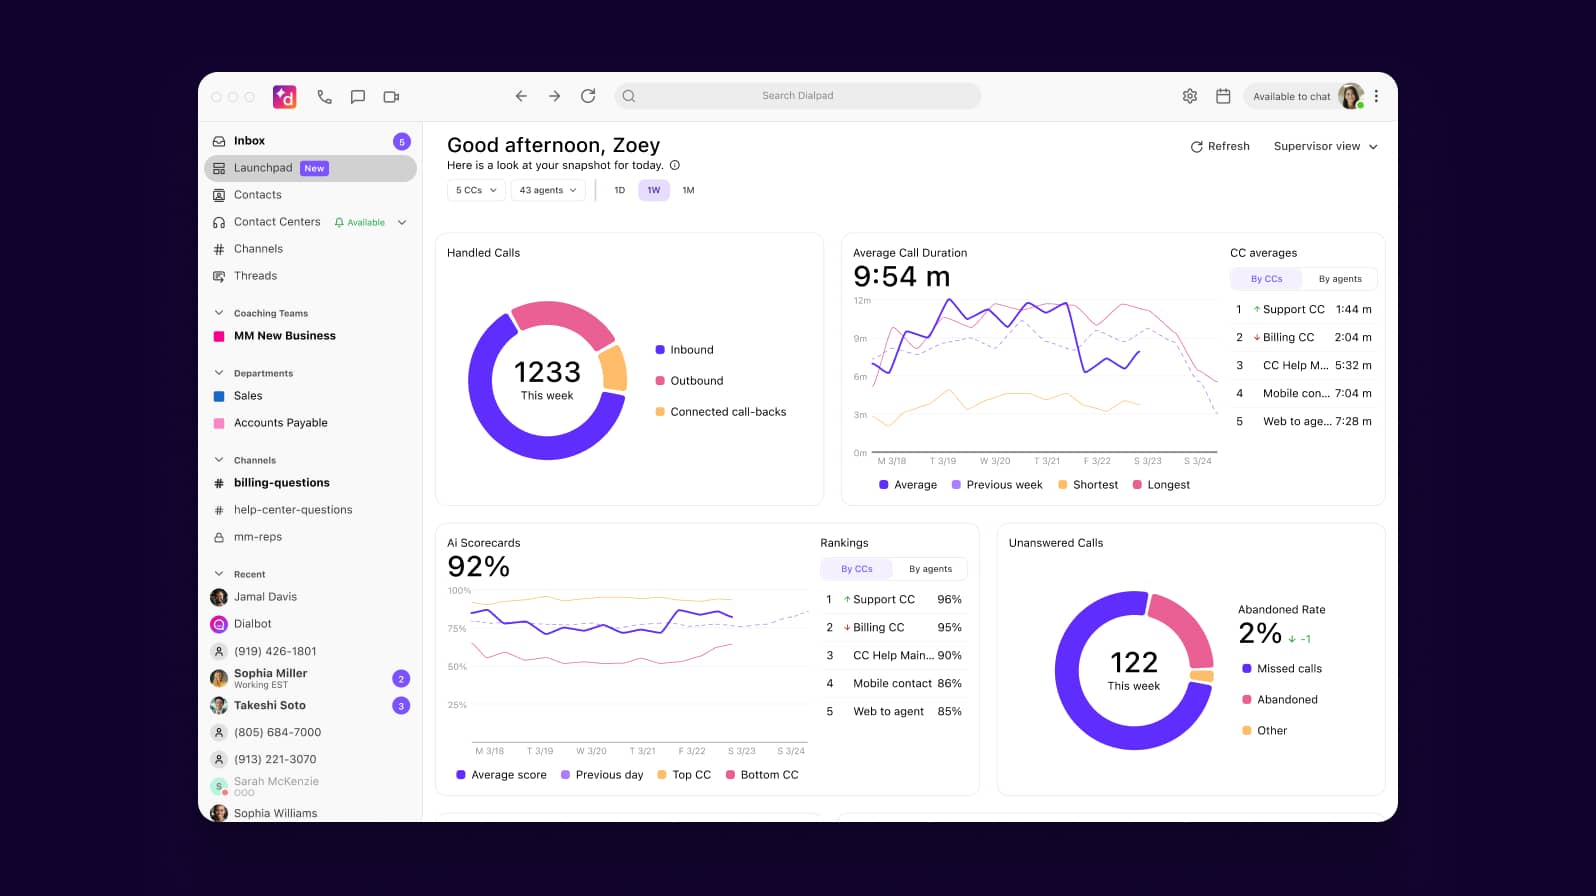Collapse the Coaching Teams section

(x=219, y=313)
